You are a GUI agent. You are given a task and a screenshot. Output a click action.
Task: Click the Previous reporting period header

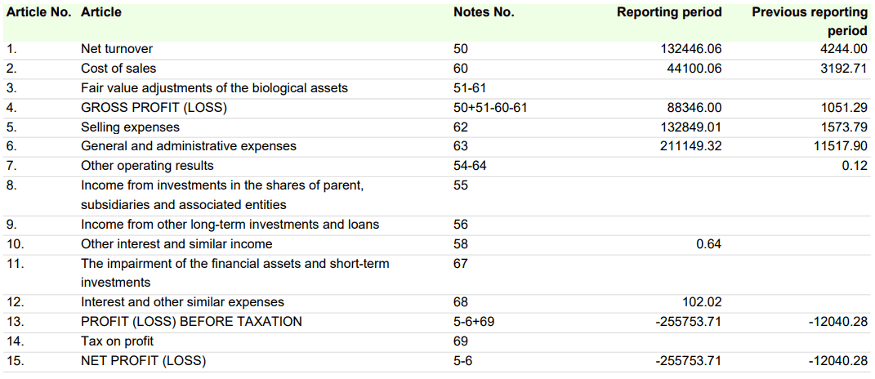click(810, 21)
